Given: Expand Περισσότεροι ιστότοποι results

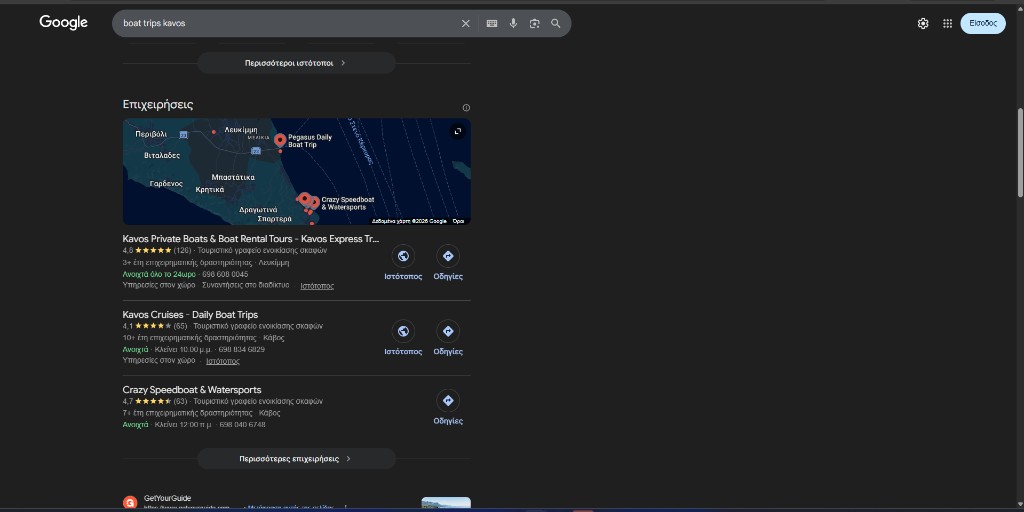Looking at the screenshot, I should tap(296, 63).
